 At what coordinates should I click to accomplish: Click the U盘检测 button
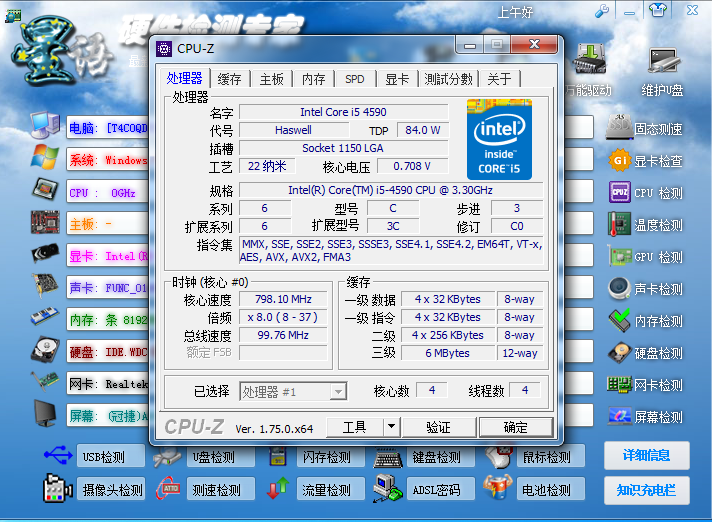tap(221, 456)
